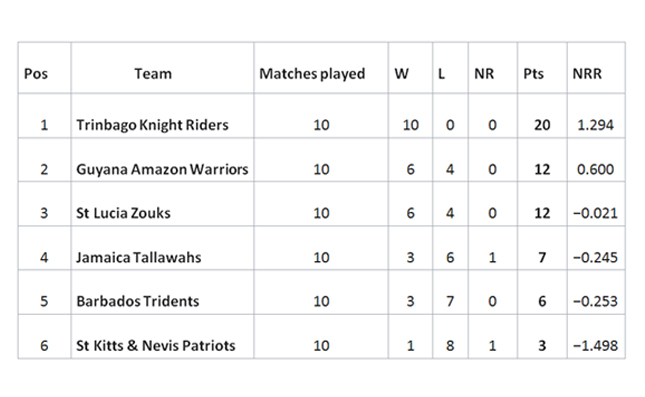Select the 1.294 NRR value
Screen dimensions: 645x397
596,125
